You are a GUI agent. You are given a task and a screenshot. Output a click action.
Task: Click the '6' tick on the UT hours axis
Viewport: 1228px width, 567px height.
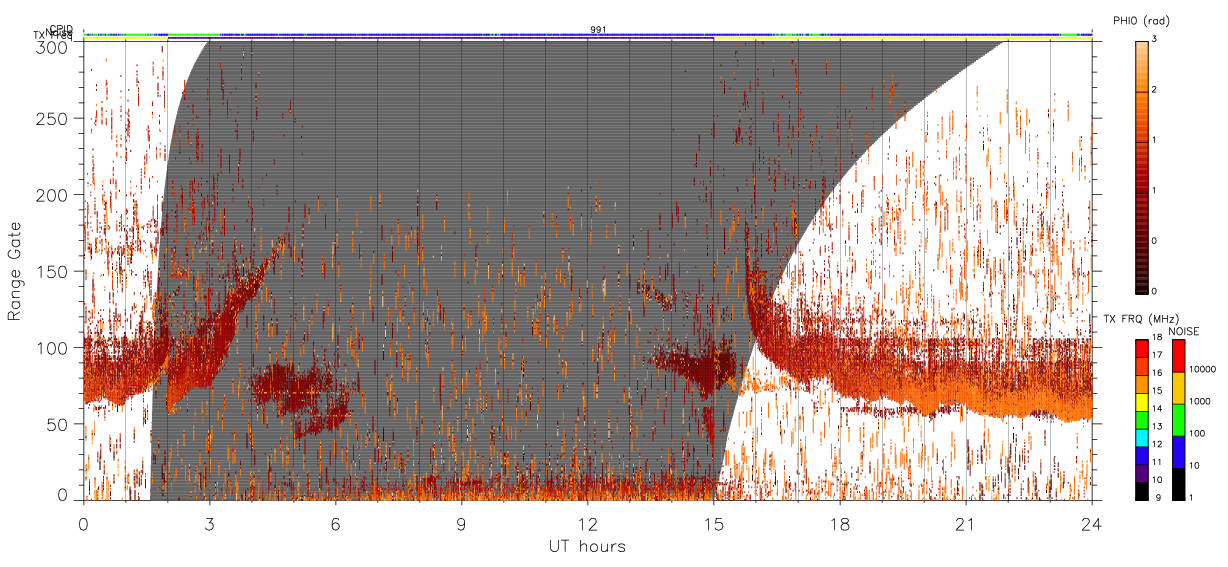click(x=336, y=523)
